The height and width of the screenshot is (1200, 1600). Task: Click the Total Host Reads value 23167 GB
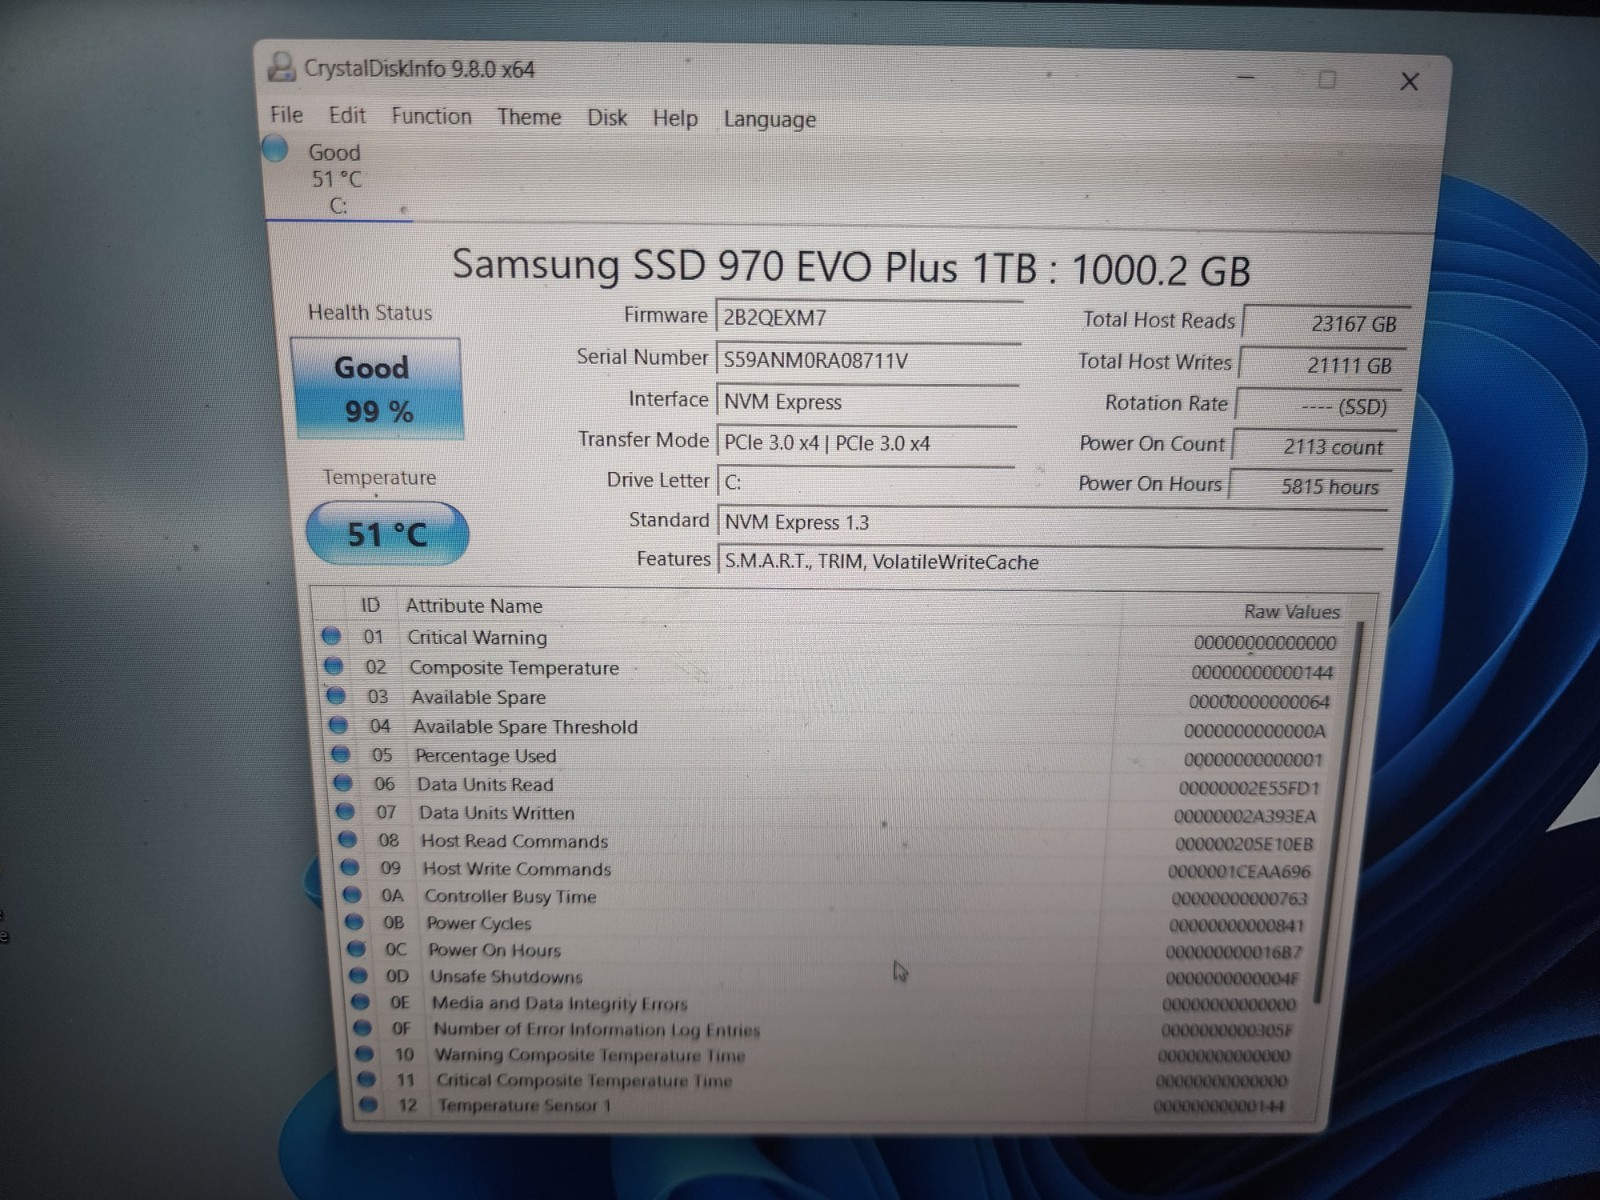coord(1324,323)
